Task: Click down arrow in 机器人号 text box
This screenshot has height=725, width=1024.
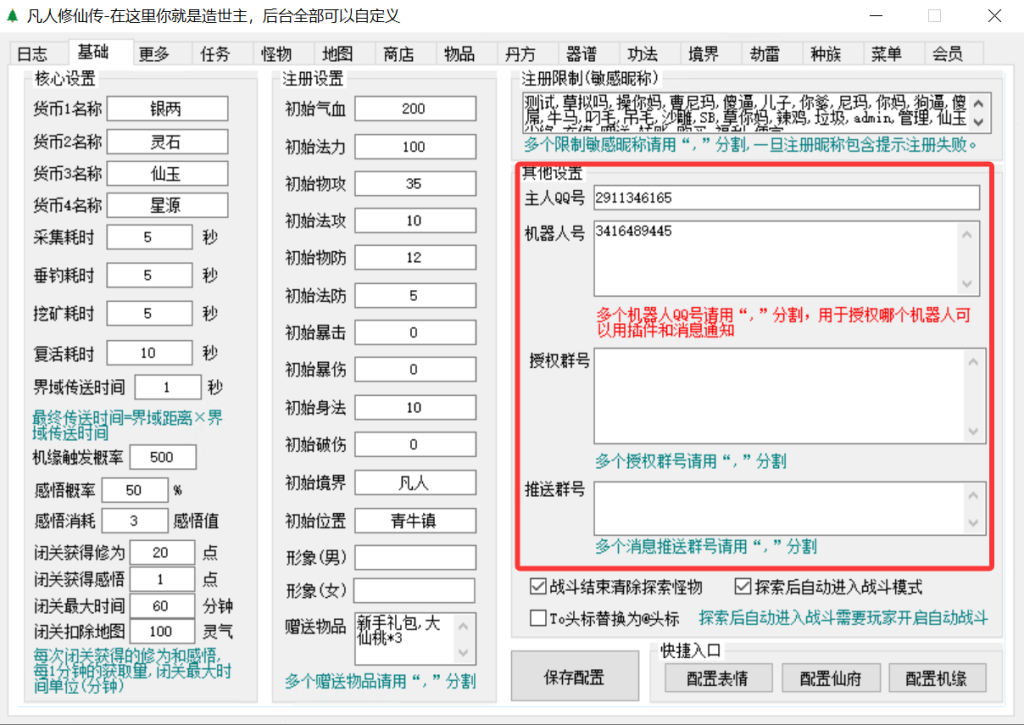Action: tap(968, 283)
